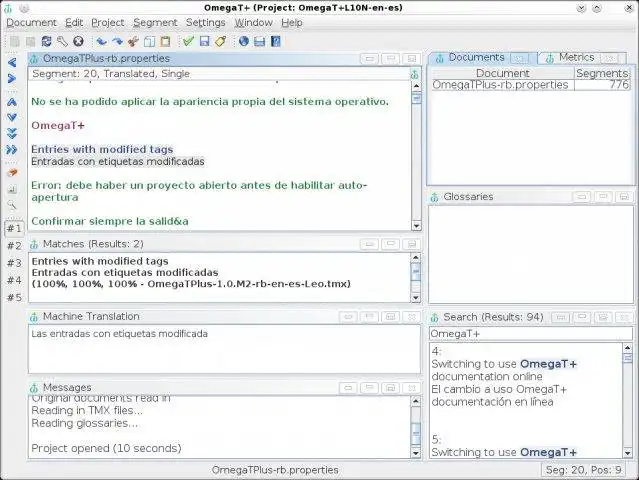Toggle the #5 button in the sidebar

[x=14, y=297]
